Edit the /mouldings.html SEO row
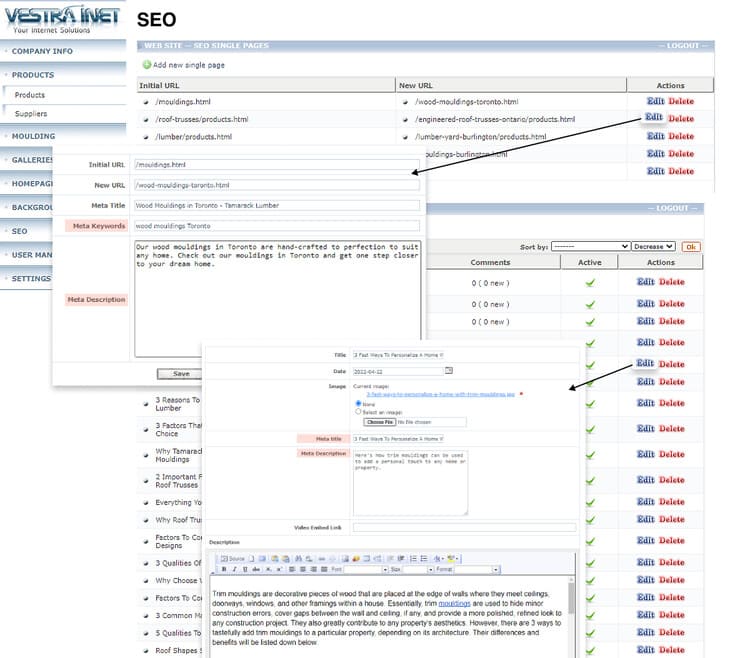 click(655, 101)
